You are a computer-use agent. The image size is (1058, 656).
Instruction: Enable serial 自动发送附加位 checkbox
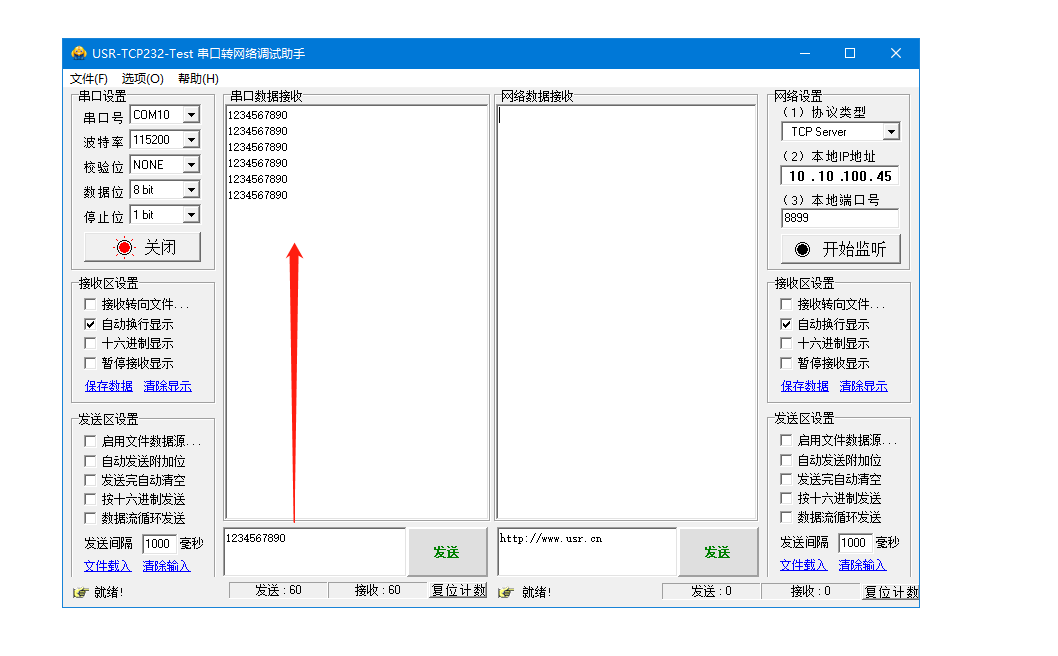[90, 462]
